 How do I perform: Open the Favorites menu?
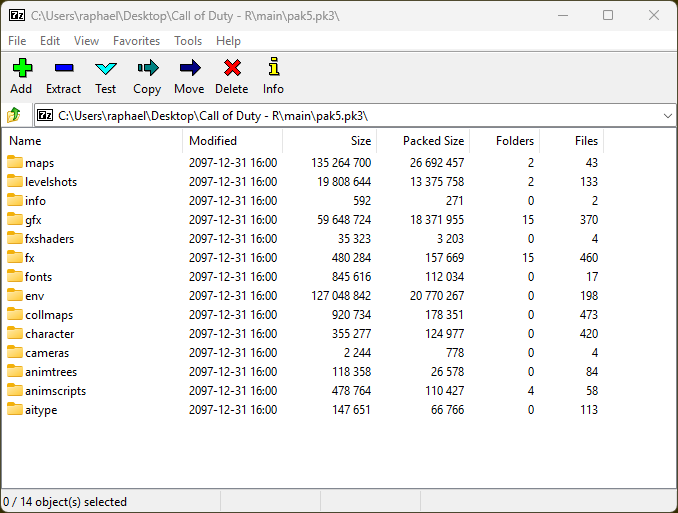tap(137, 41)
